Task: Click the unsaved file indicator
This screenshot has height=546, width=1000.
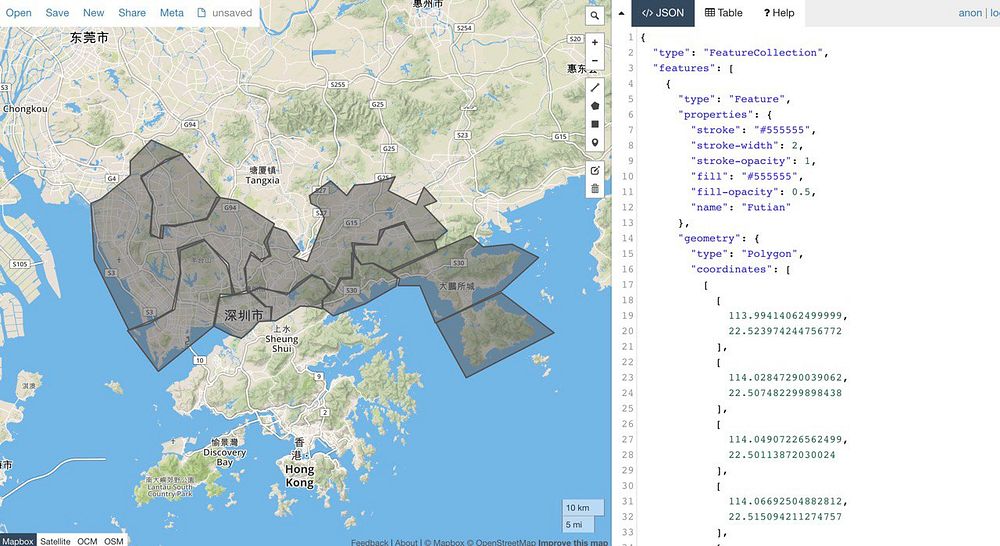Action: (x=224, y=13)
